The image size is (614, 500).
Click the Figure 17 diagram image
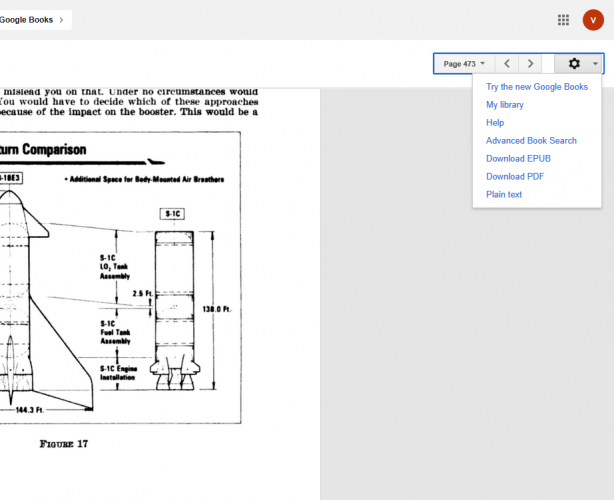point(120,278)
